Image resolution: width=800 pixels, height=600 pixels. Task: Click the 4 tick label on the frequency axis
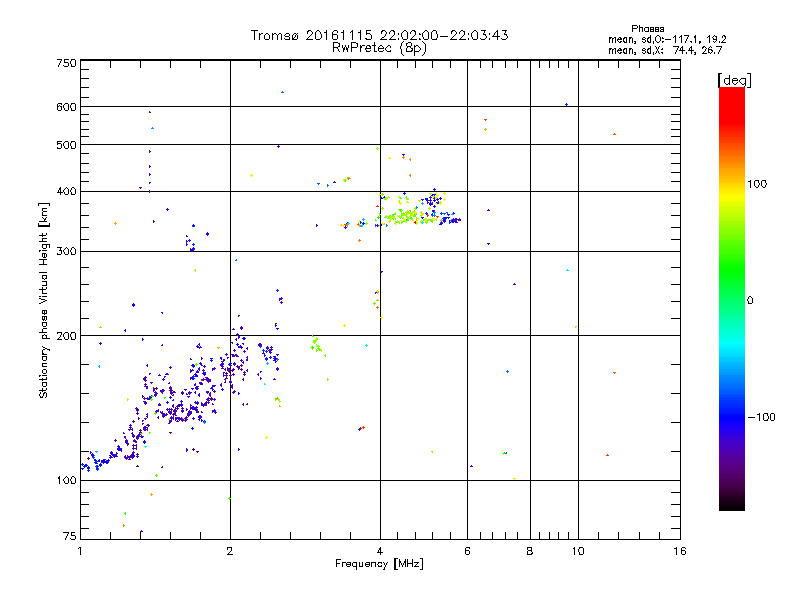click(380, 551)
